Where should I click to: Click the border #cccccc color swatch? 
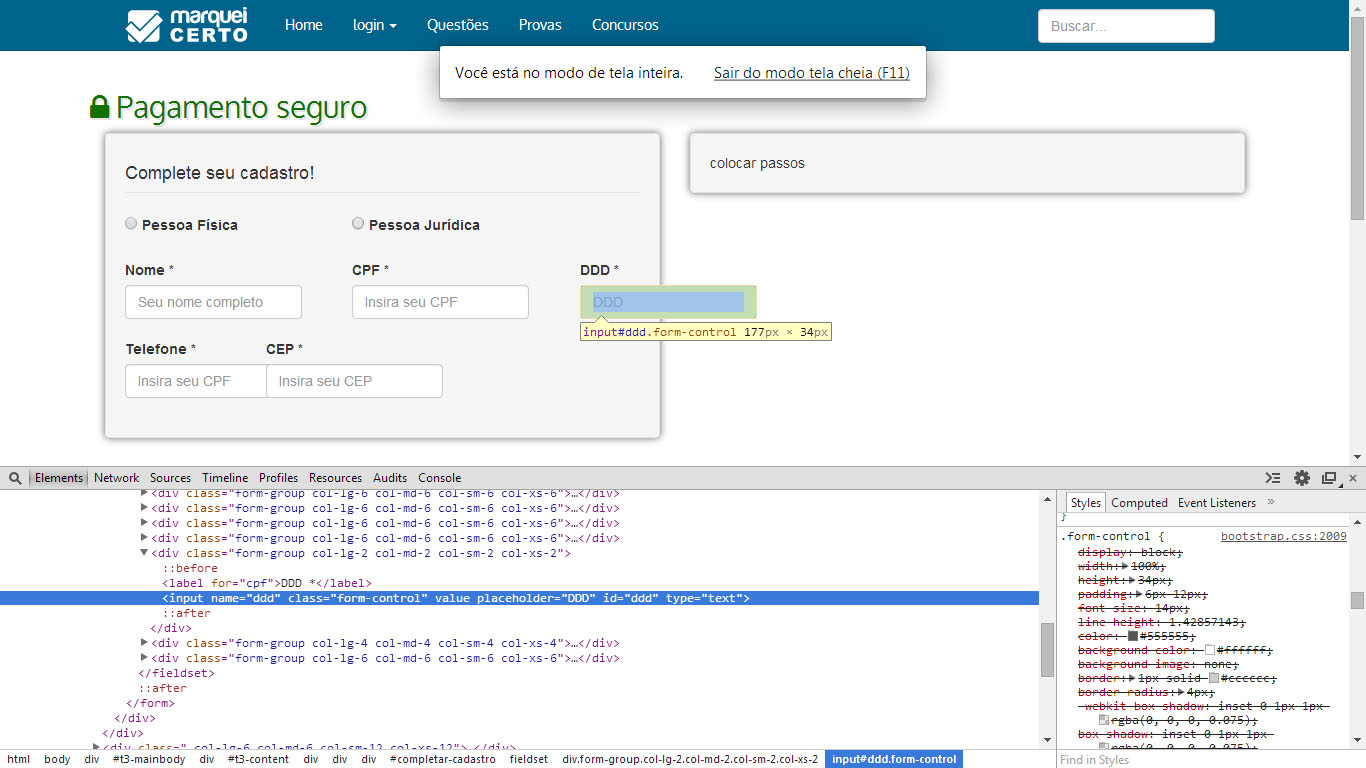coord(1214,678)
